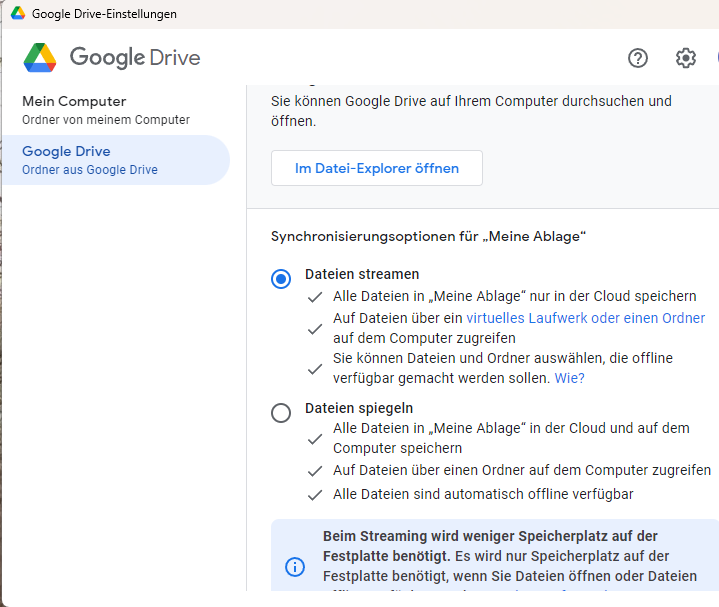Click checkmark beside "Alle Dateien sind automatisch offline verfügbar"
Viewport: 719px width, 607px height.
tap(315, 495)
